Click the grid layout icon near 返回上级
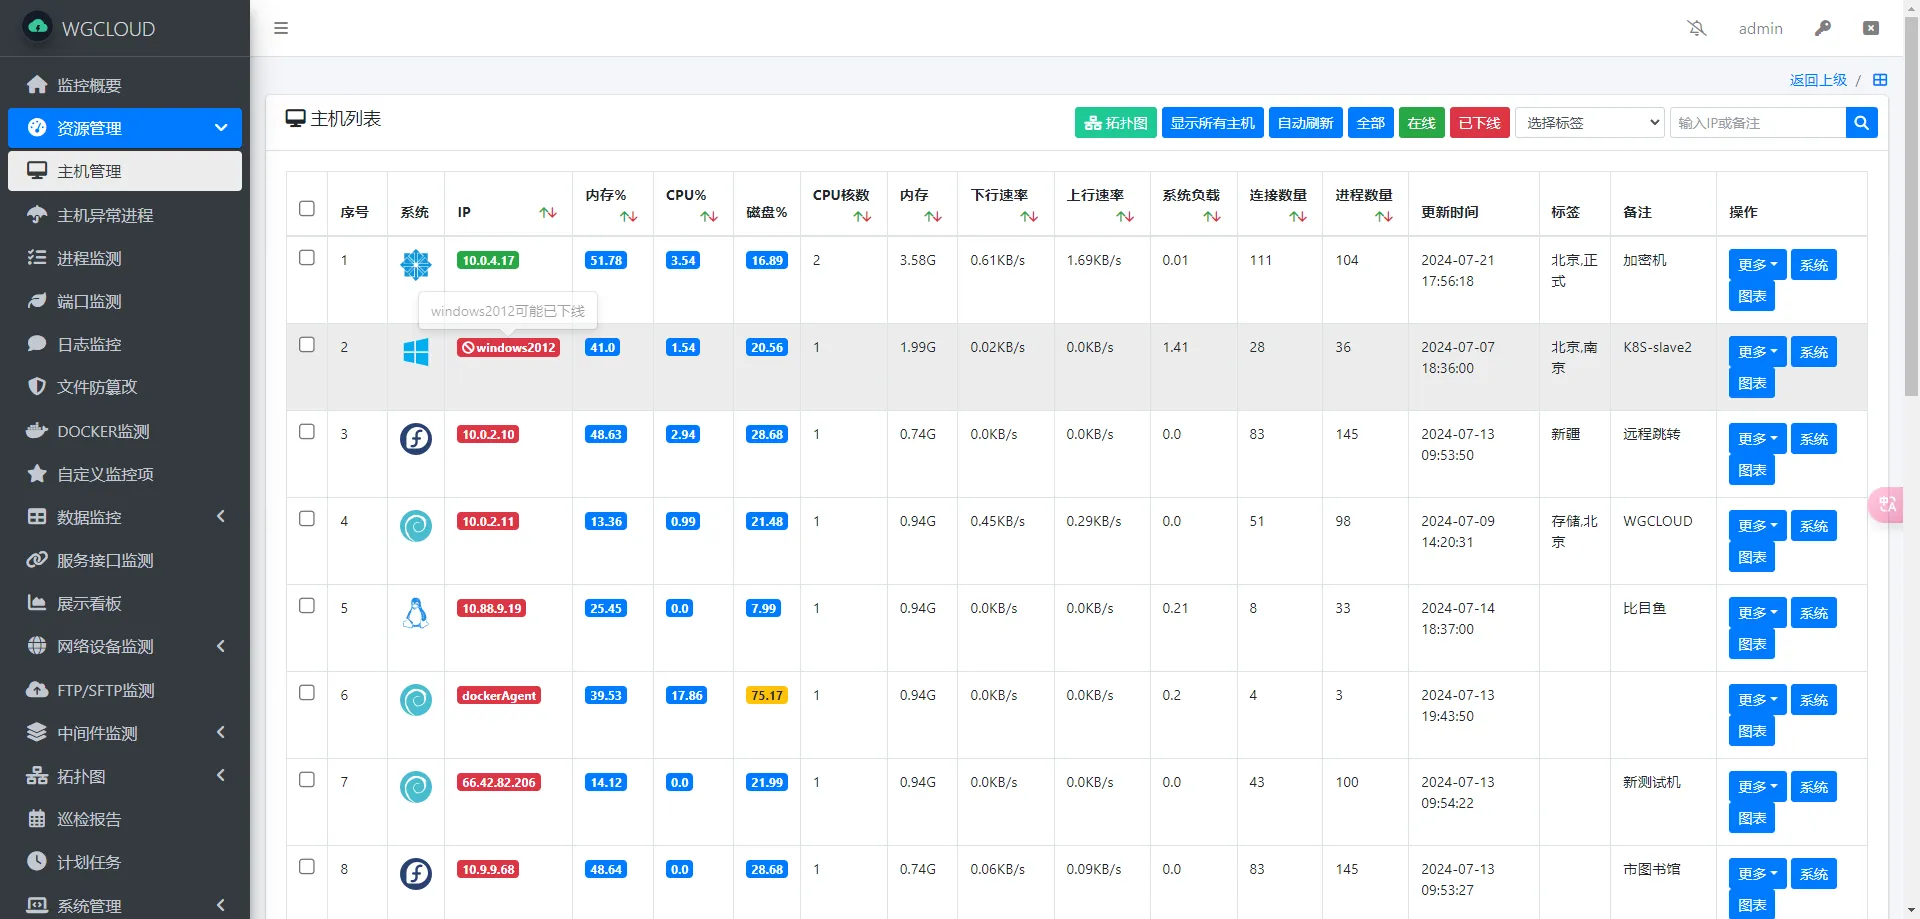 click(1880, 80)
